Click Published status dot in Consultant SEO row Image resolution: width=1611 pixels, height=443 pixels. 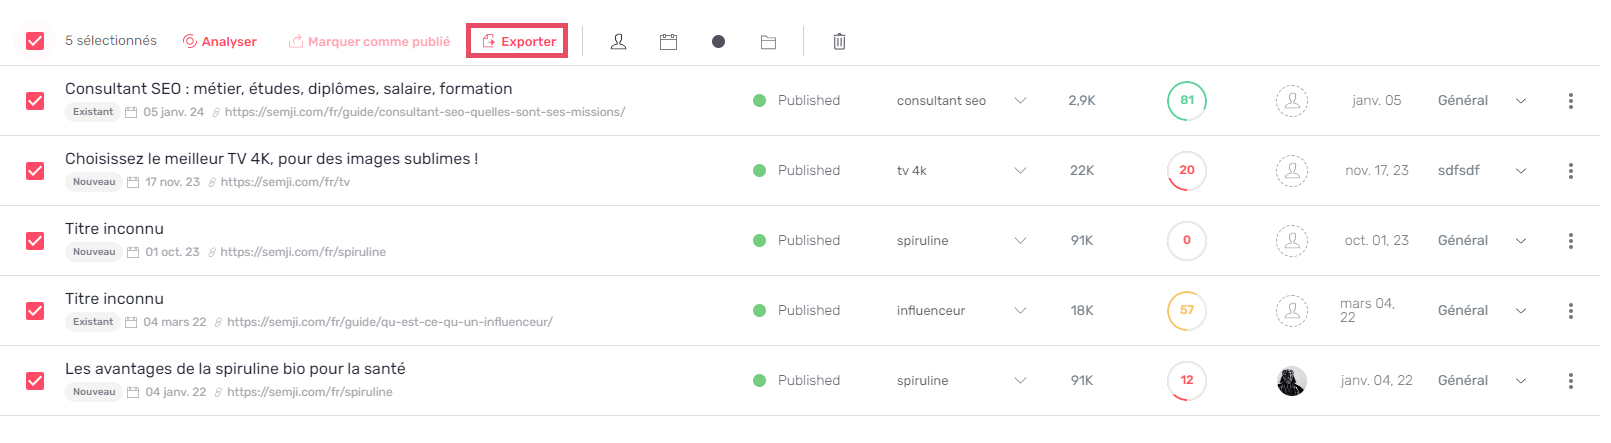759,100
